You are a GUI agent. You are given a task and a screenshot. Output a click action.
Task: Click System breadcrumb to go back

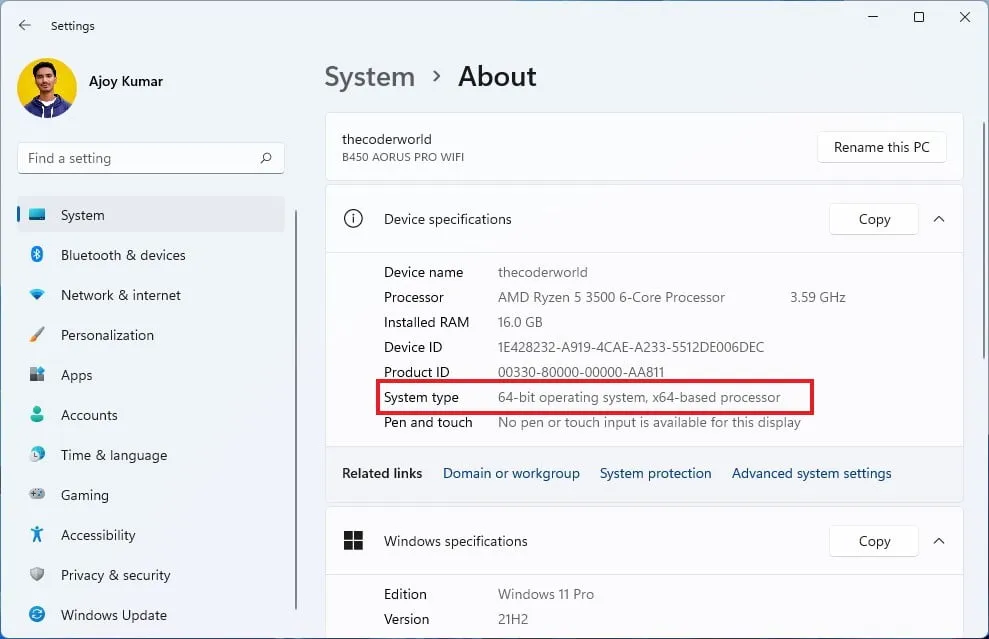point(369,77)
